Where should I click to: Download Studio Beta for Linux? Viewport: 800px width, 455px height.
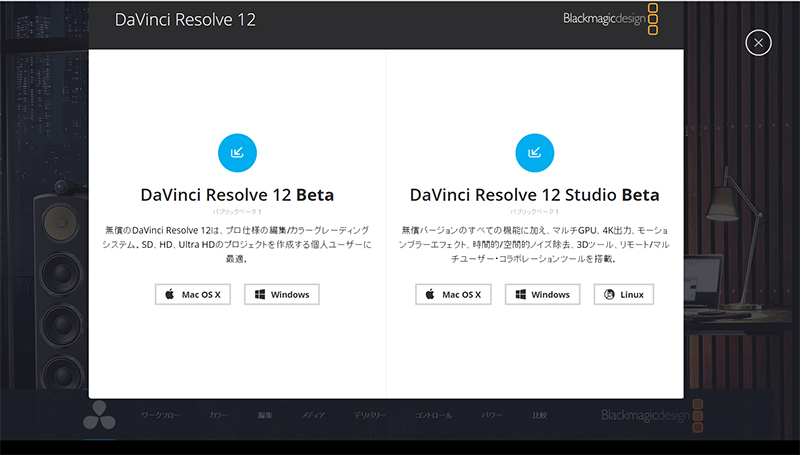[623, 295]
